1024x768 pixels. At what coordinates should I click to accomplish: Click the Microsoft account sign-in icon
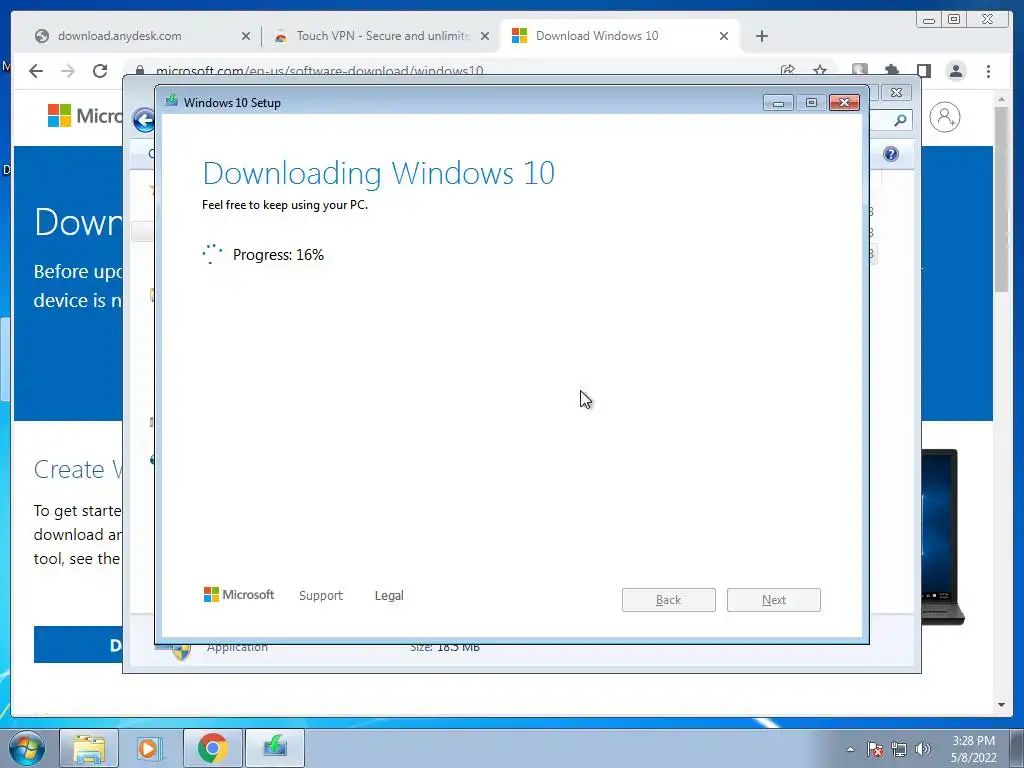coord(945,118)
